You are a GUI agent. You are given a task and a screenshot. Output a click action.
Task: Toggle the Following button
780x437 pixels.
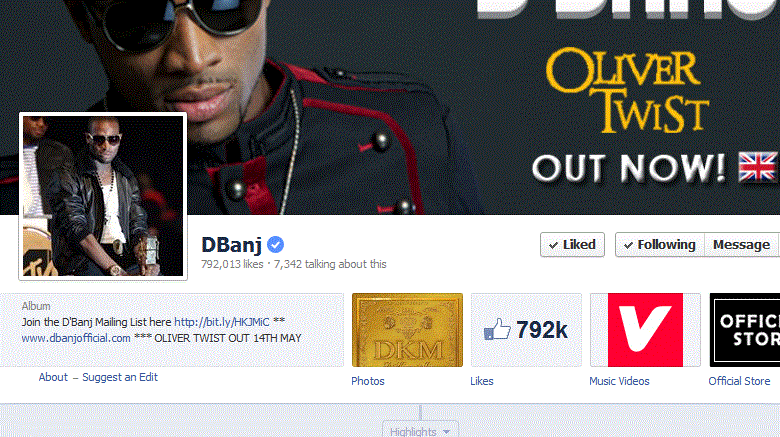[x=660, y=244]
